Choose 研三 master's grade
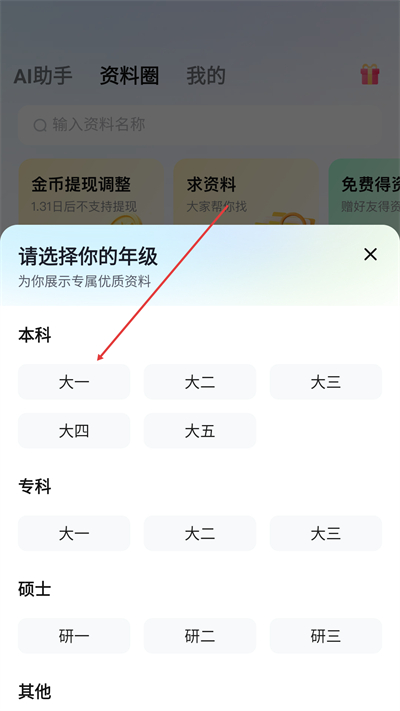Viewport: 400px width, 711px height. (326, 636)
